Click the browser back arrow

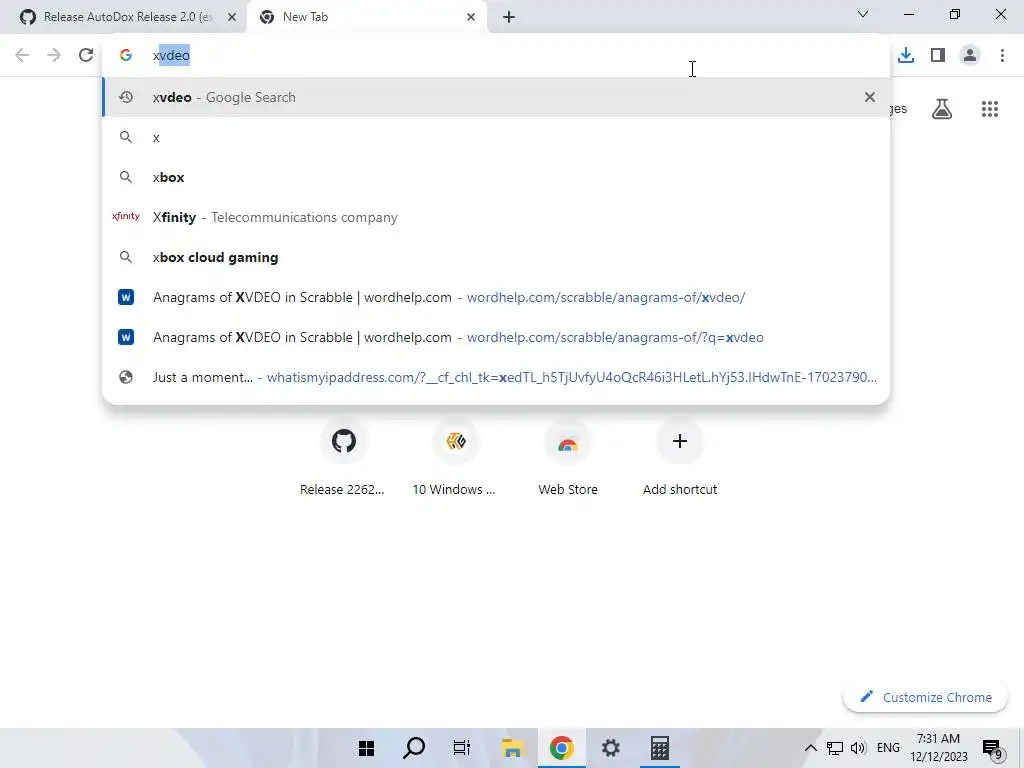tap(22, 56)
